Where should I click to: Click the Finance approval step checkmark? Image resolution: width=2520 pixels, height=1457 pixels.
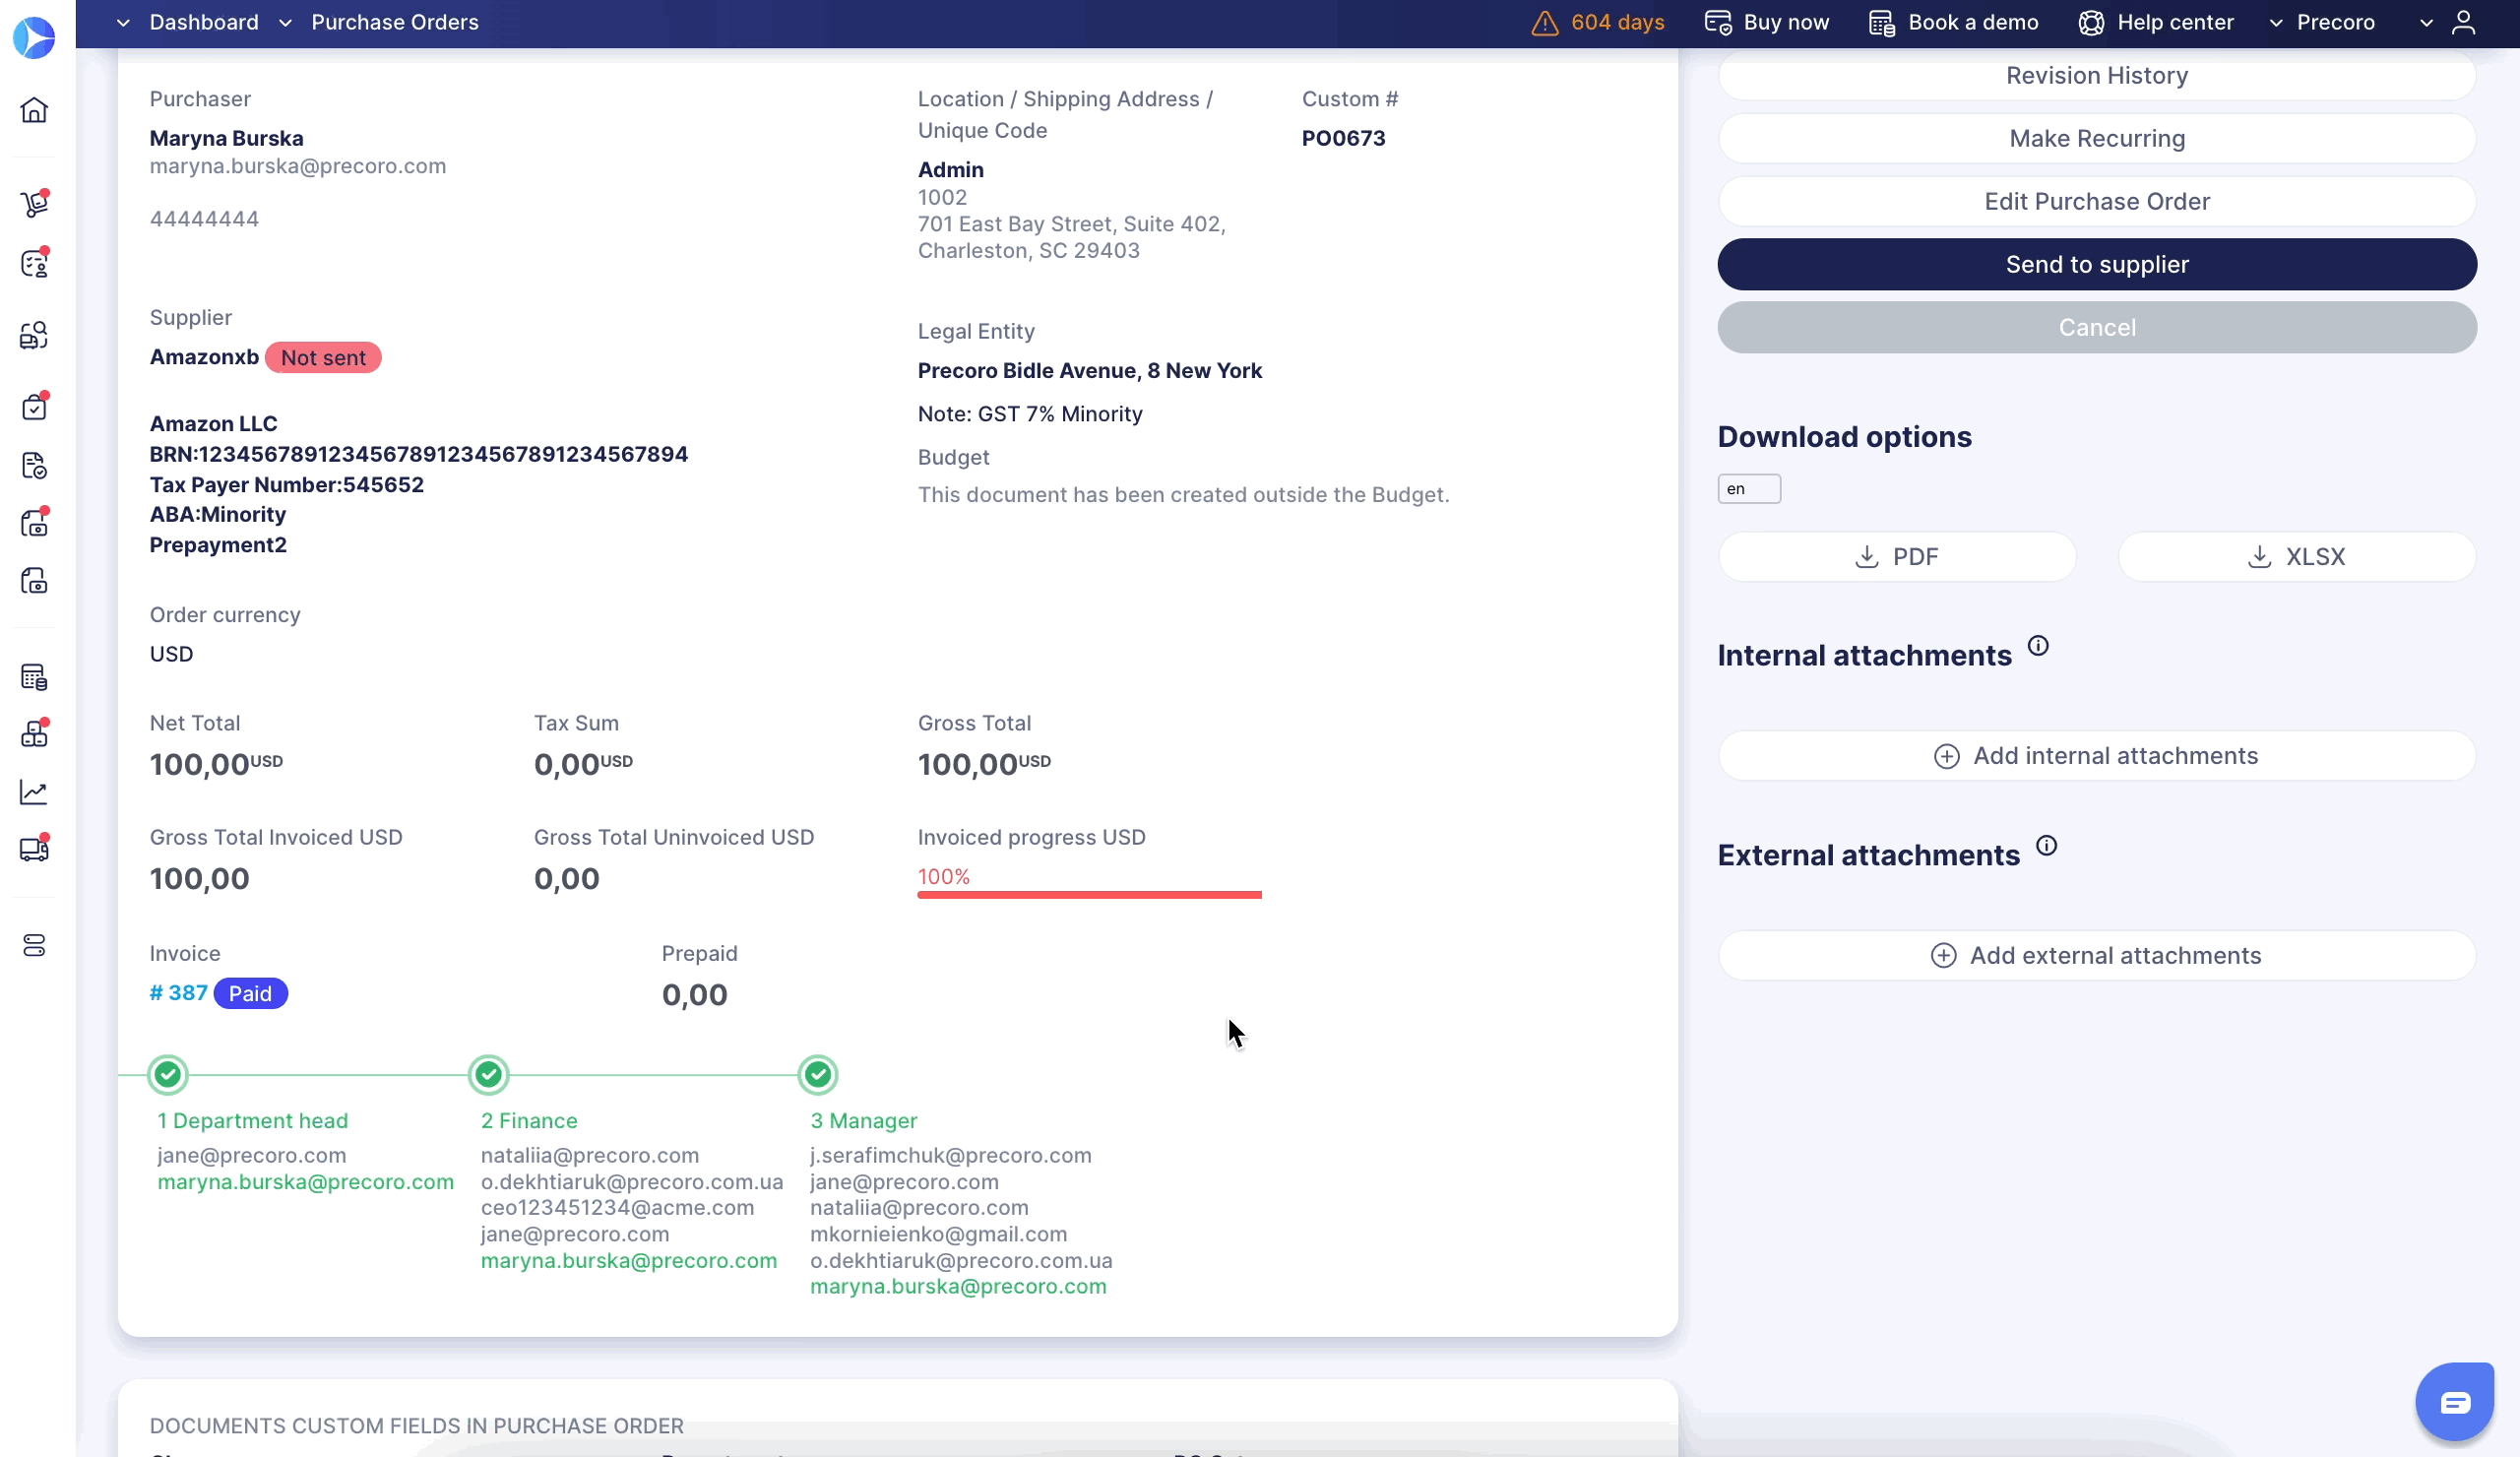(x=489, y=1075)
